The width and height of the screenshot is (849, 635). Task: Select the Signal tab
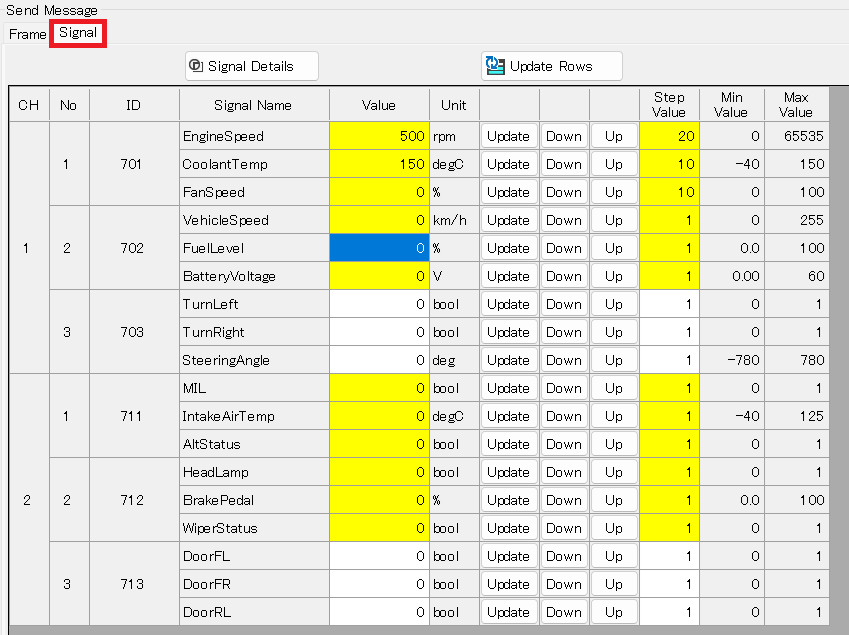click(78, 33)
